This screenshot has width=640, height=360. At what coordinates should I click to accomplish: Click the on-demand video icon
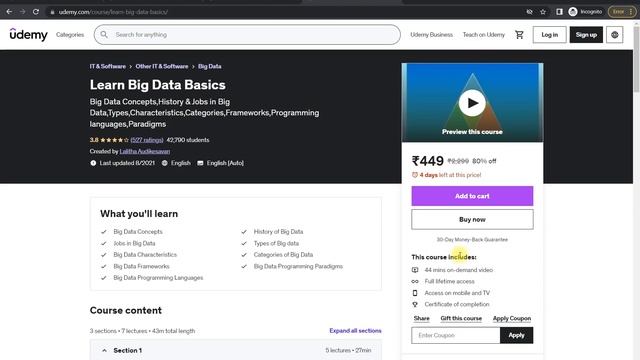tap(415, 270)
